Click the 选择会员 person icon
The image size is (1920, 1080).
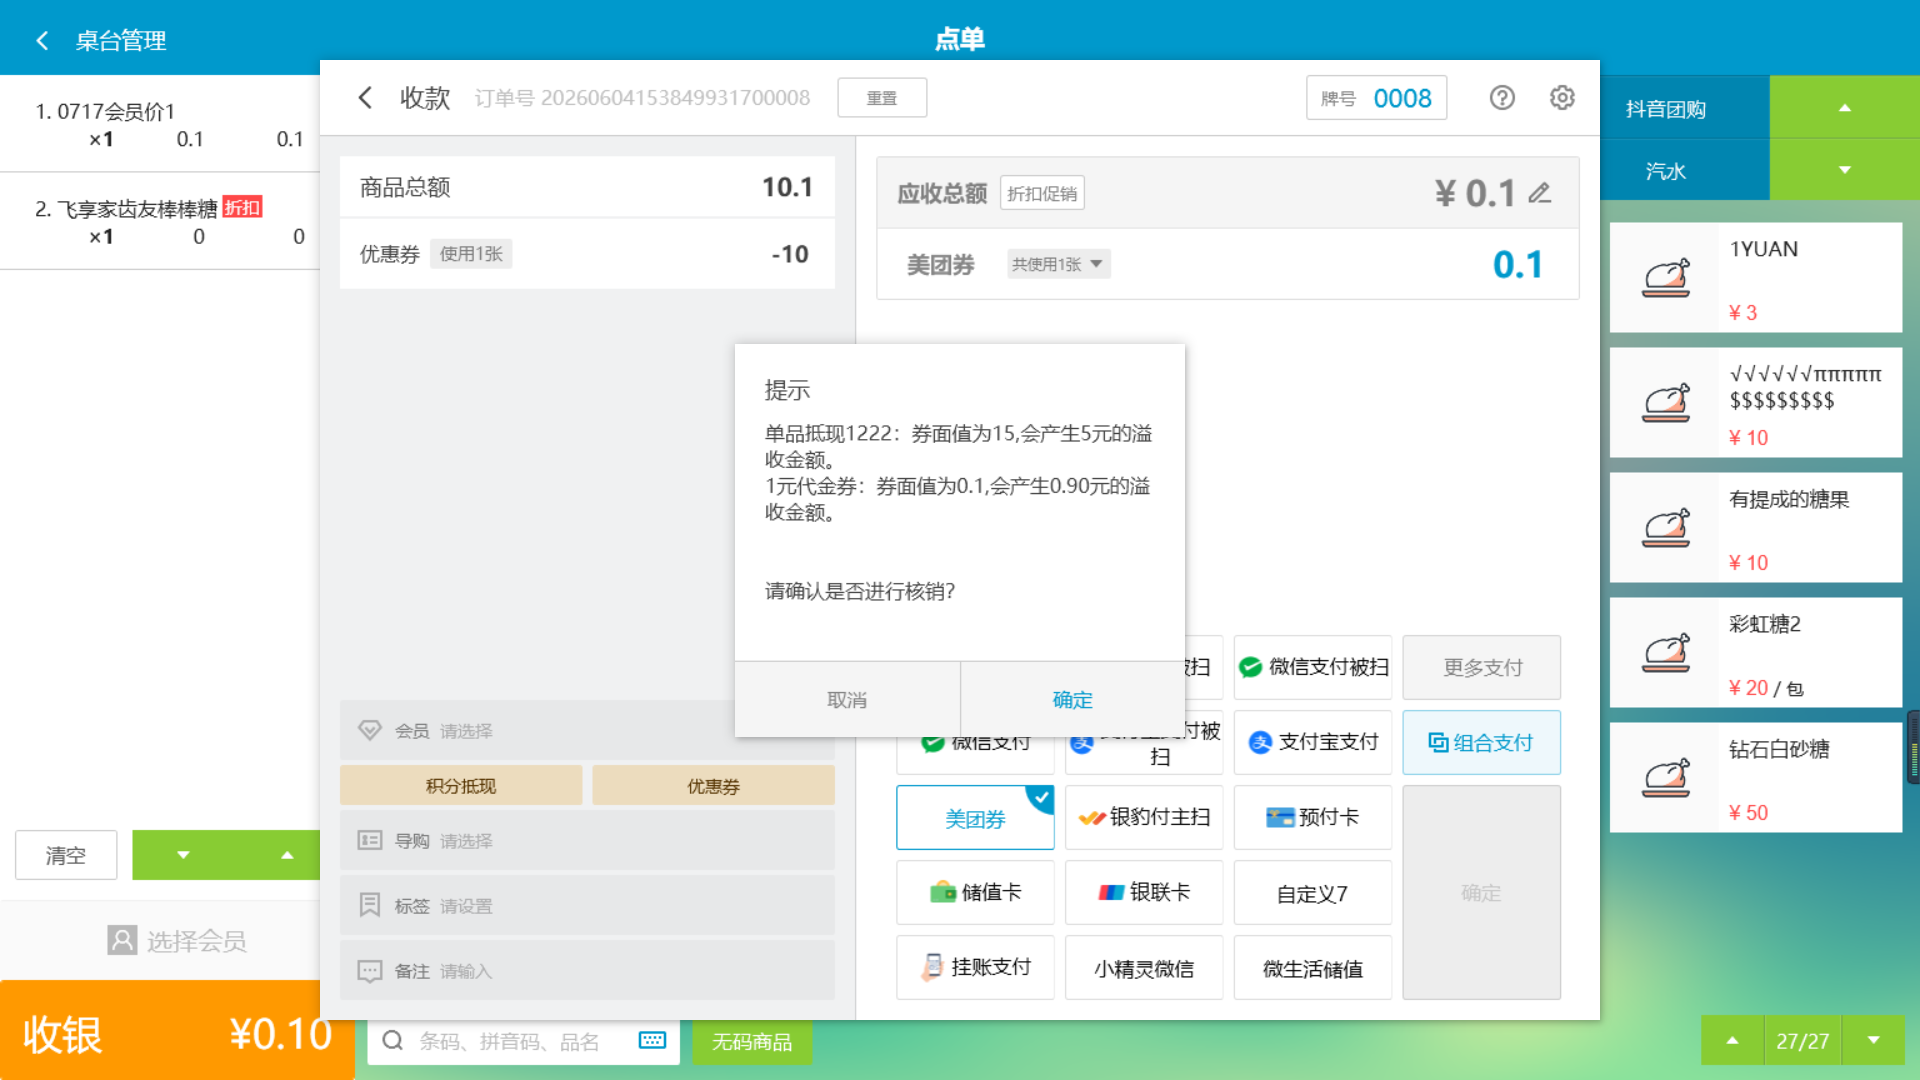[122, 940]
